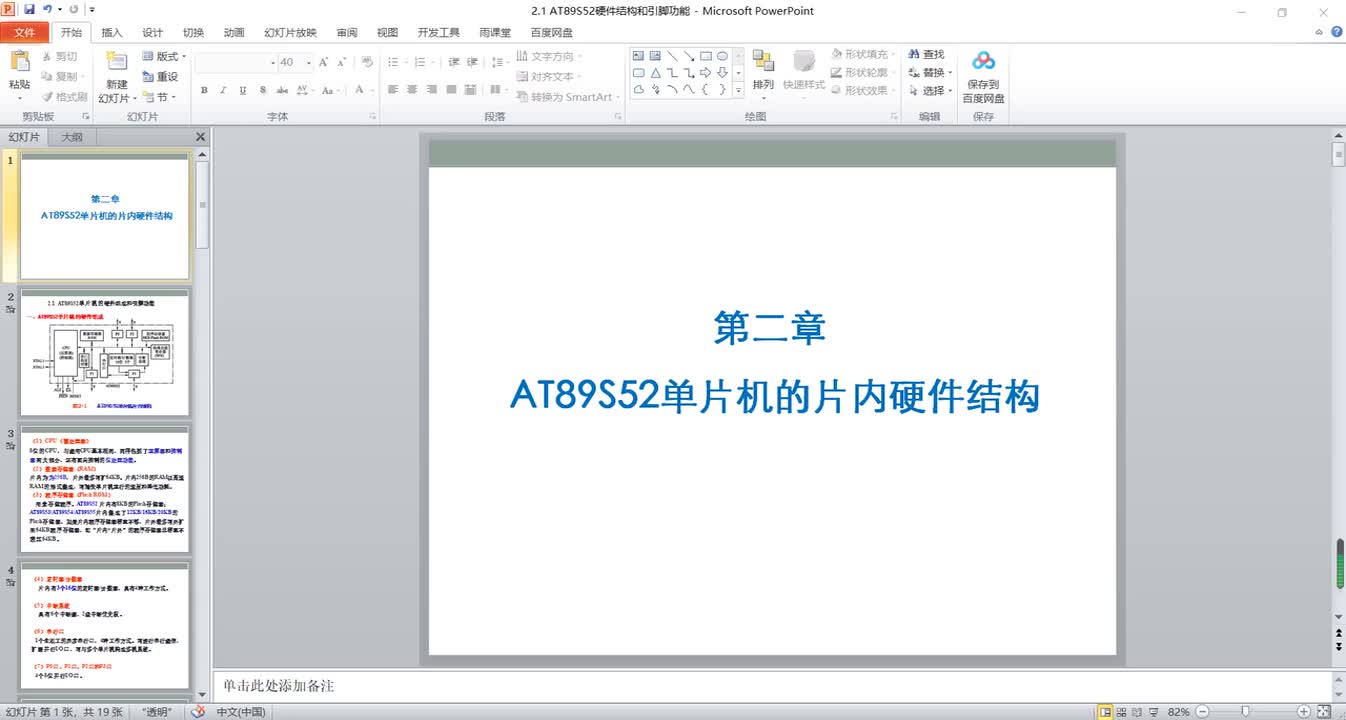Screen dimensions: 1346x720
Task: Click the Format Painter (格式刷) button
Action: pyautogui.click(x=64, y=97)
